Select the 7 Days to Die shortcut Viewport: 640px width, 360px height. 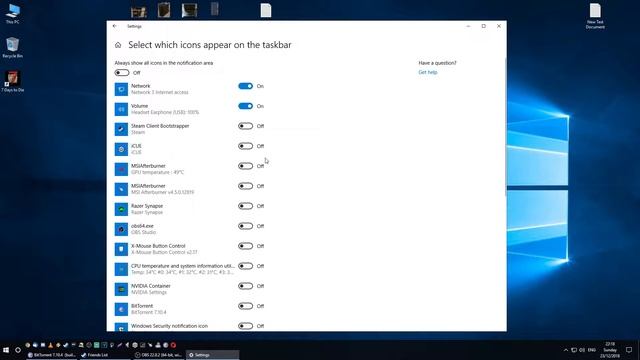13,81
